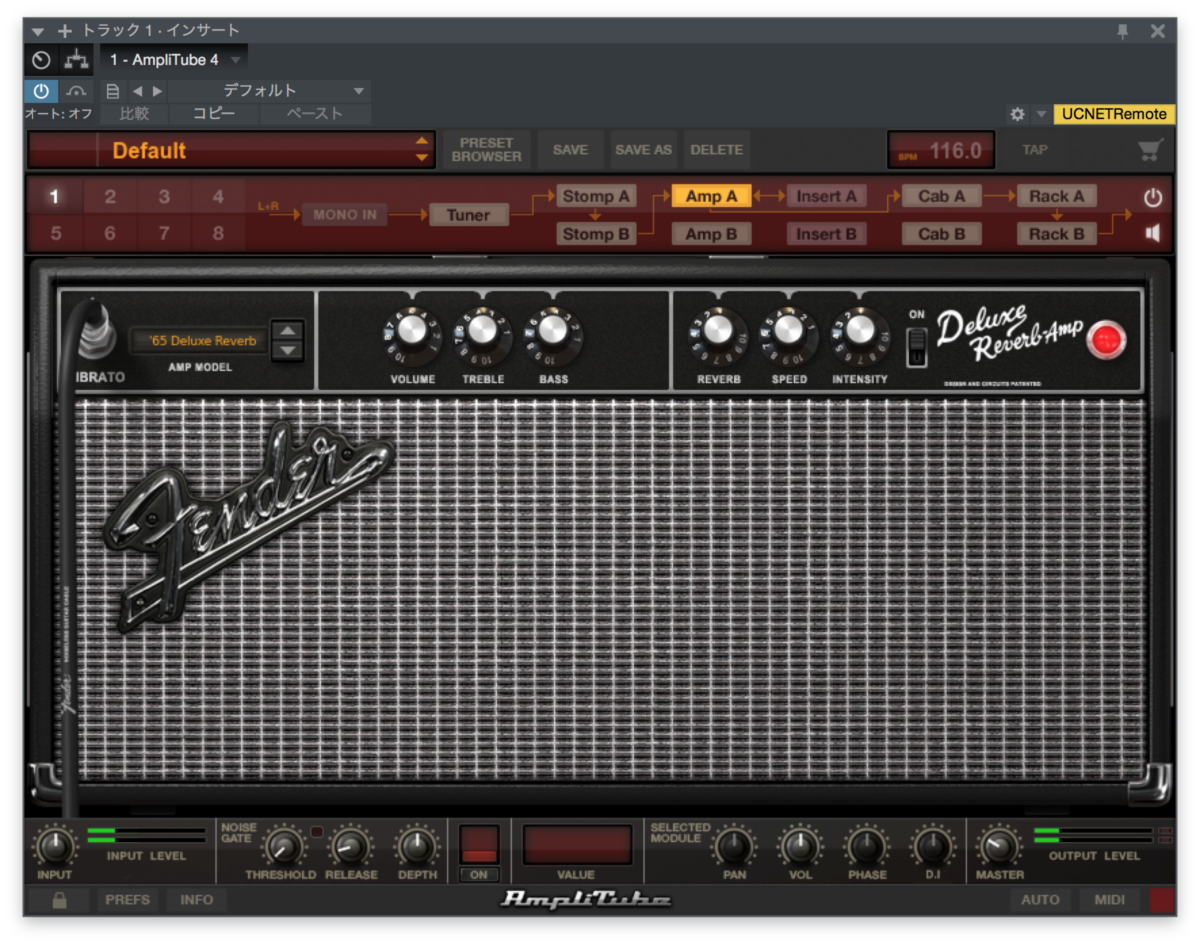The image size is (1200, 945).
Task: Go to next preset arrow
Action: tap(157, 91)
